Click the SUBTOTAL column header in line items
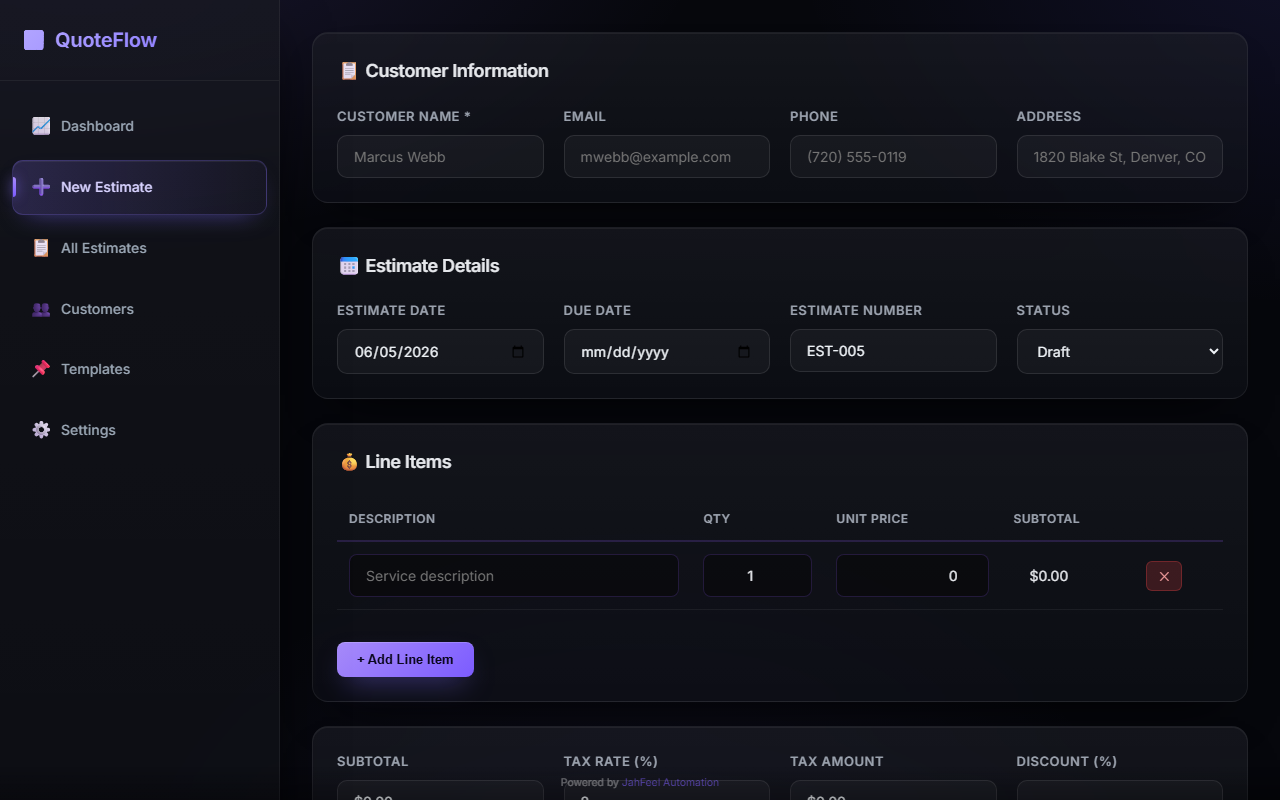 1046,519
